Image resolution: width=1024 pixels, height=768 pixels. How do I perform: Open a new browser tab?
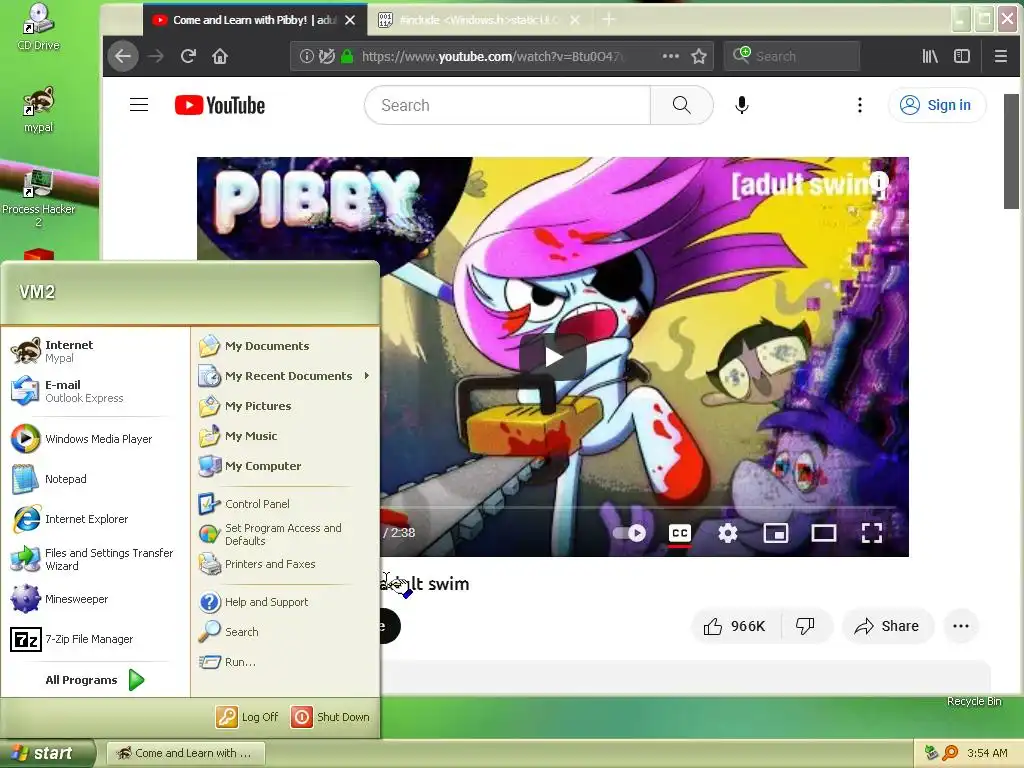pos(609,20)
